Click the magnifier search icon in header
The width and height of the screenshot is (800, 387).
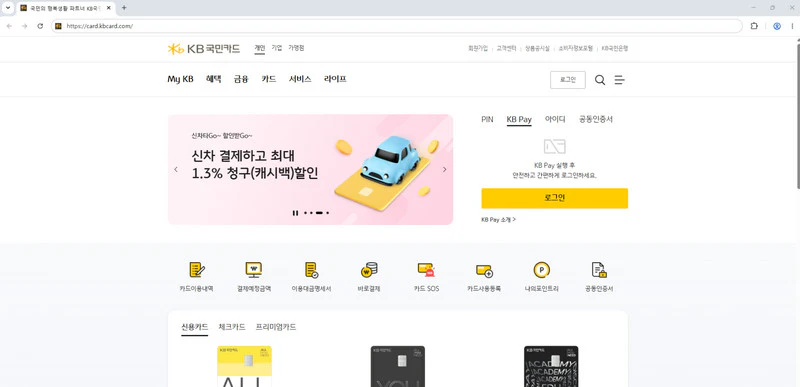[600, 80]
